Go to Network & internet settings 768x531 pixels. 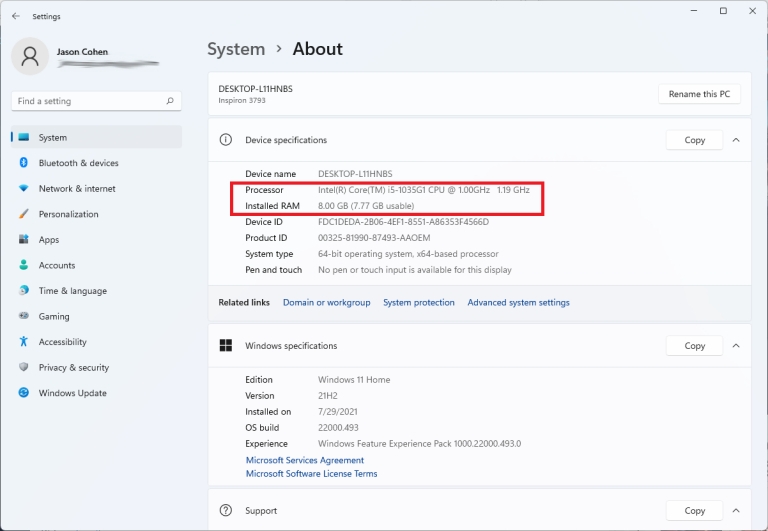pyautogui.click(x=96, y=188)
